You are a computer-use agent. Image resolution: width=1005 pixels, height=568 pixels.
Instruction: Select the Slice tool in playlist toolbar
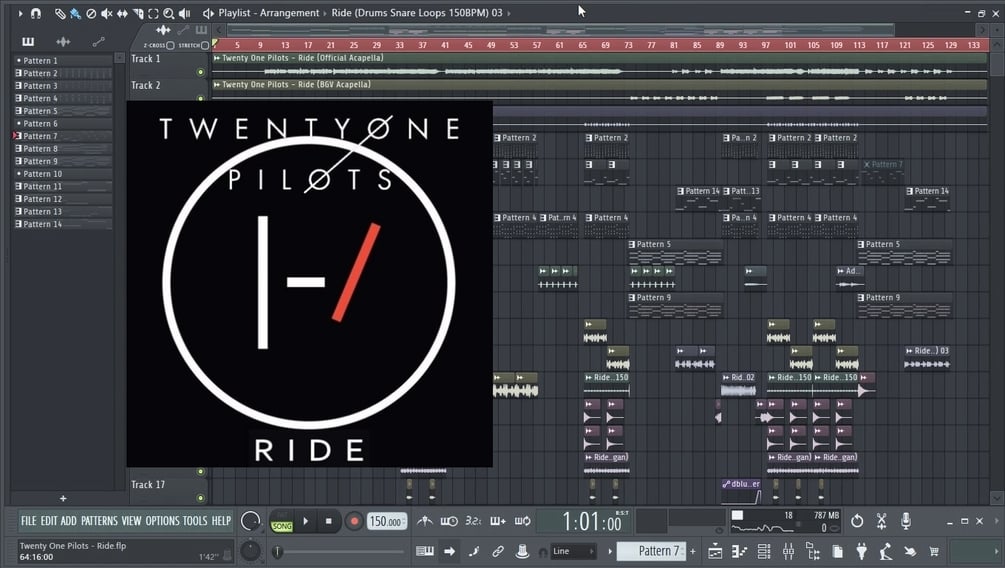click(x=138, y=13)
